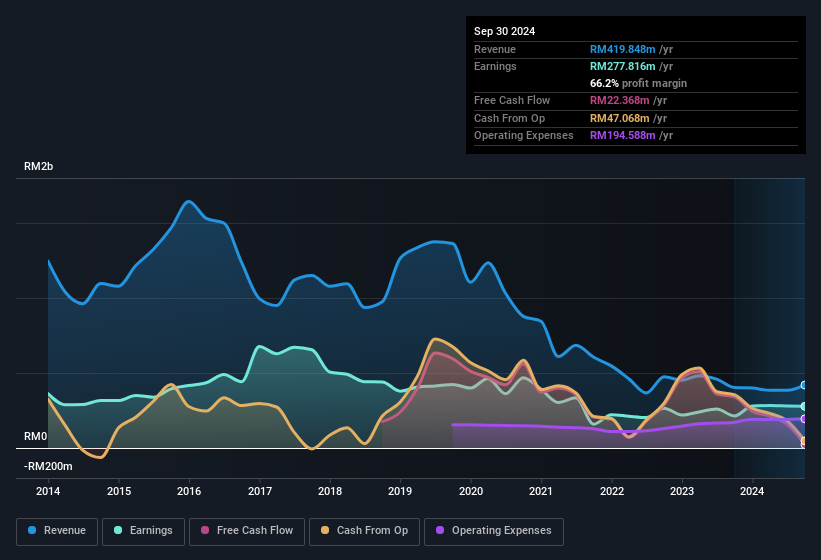Click the 2014 x-axis label
Image resolution: width=821 pixels, height=560 pixels.
point(48,491)
